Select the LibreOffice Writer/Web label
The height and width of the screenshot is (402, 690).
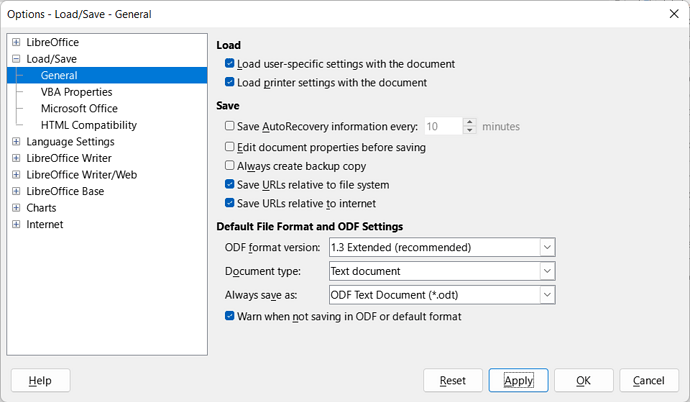[x=81, y=175]
